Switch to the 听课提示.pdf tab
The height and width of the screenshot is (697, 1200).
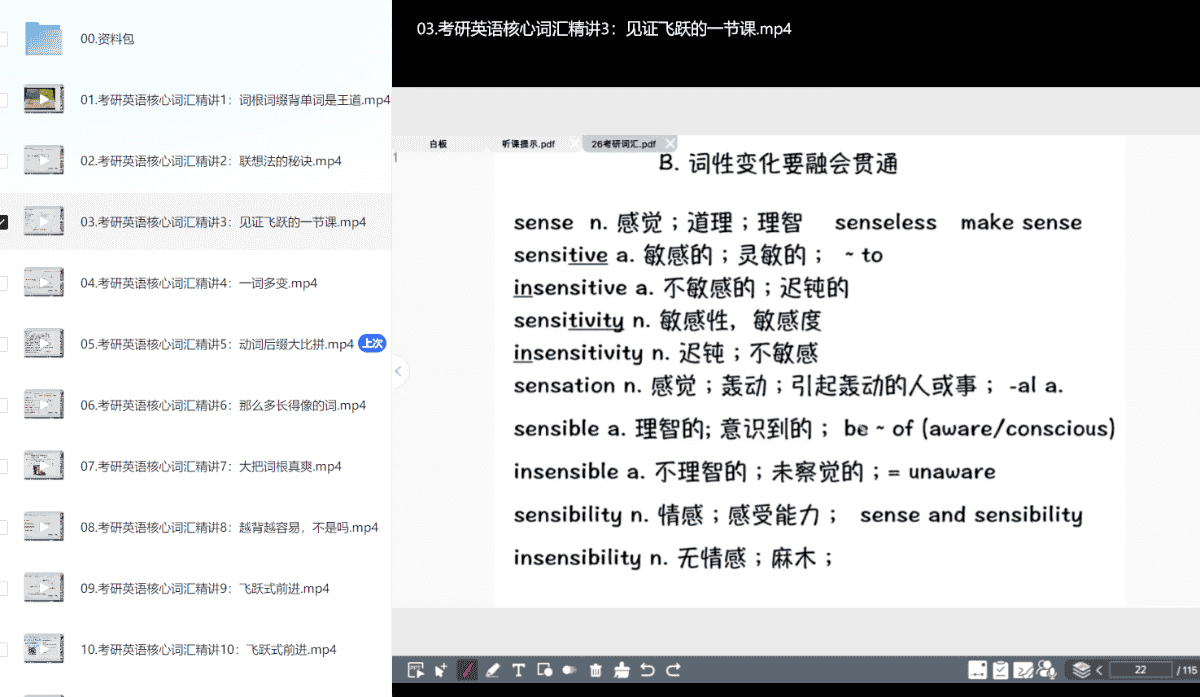(528, 144)
